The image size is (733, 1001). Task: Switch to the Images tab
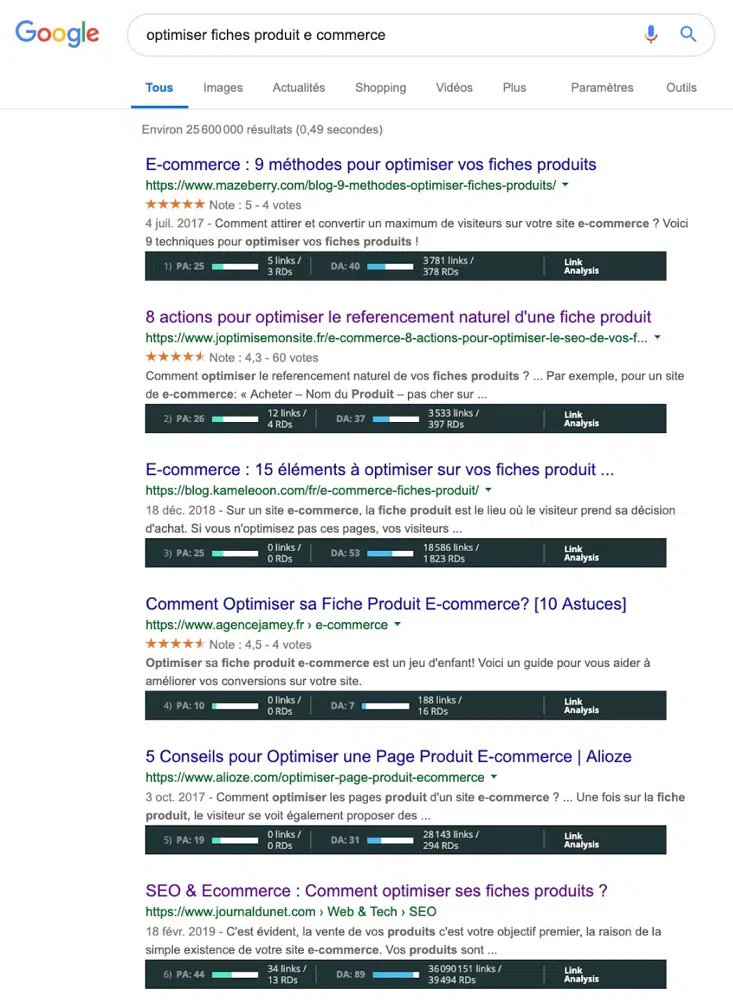coord(223,87)
